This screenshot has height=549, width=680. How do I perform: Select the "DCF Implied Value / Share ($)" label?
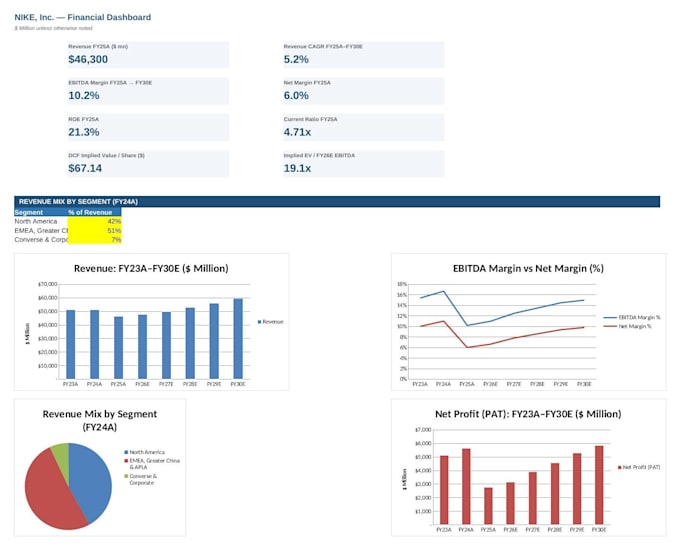[106, 155]
